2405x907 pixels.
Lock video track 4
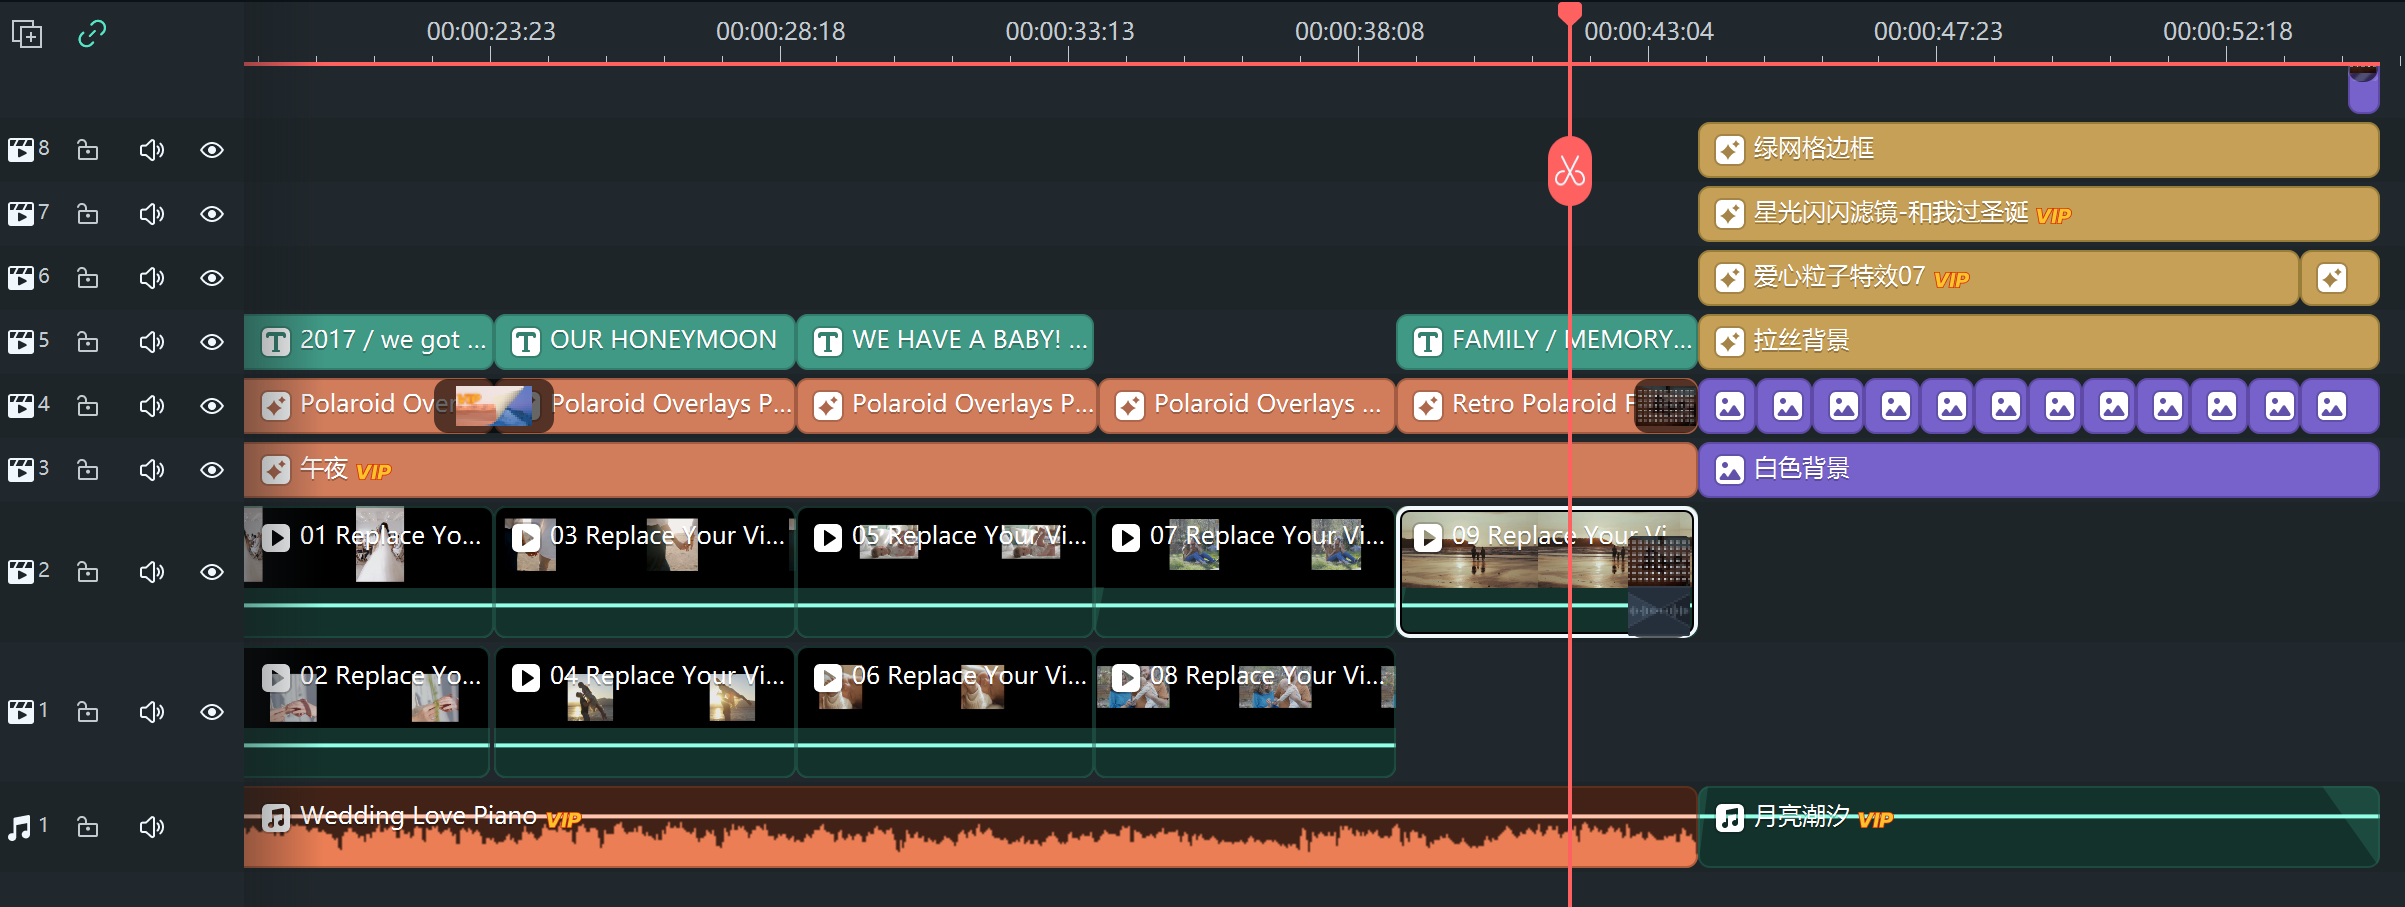88,406
